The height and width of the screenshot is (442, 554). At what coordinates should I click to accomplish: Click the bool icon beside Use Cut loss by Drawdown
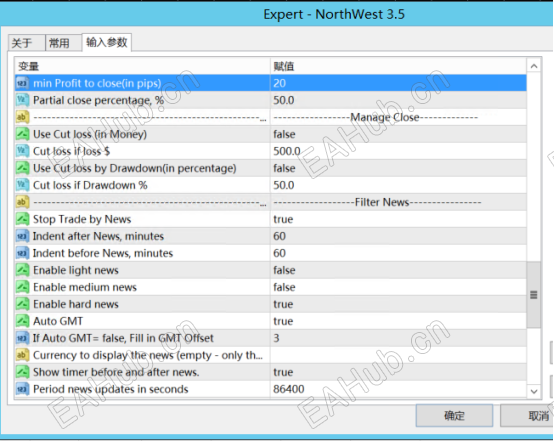(x=22, y=168)
